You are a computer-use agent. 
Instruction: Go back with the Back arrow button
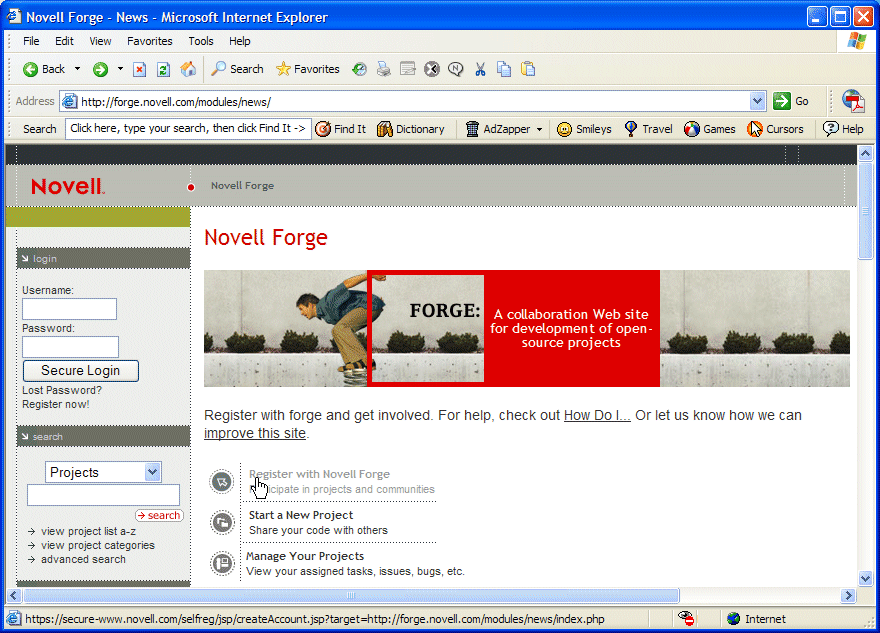coord(44,69)
